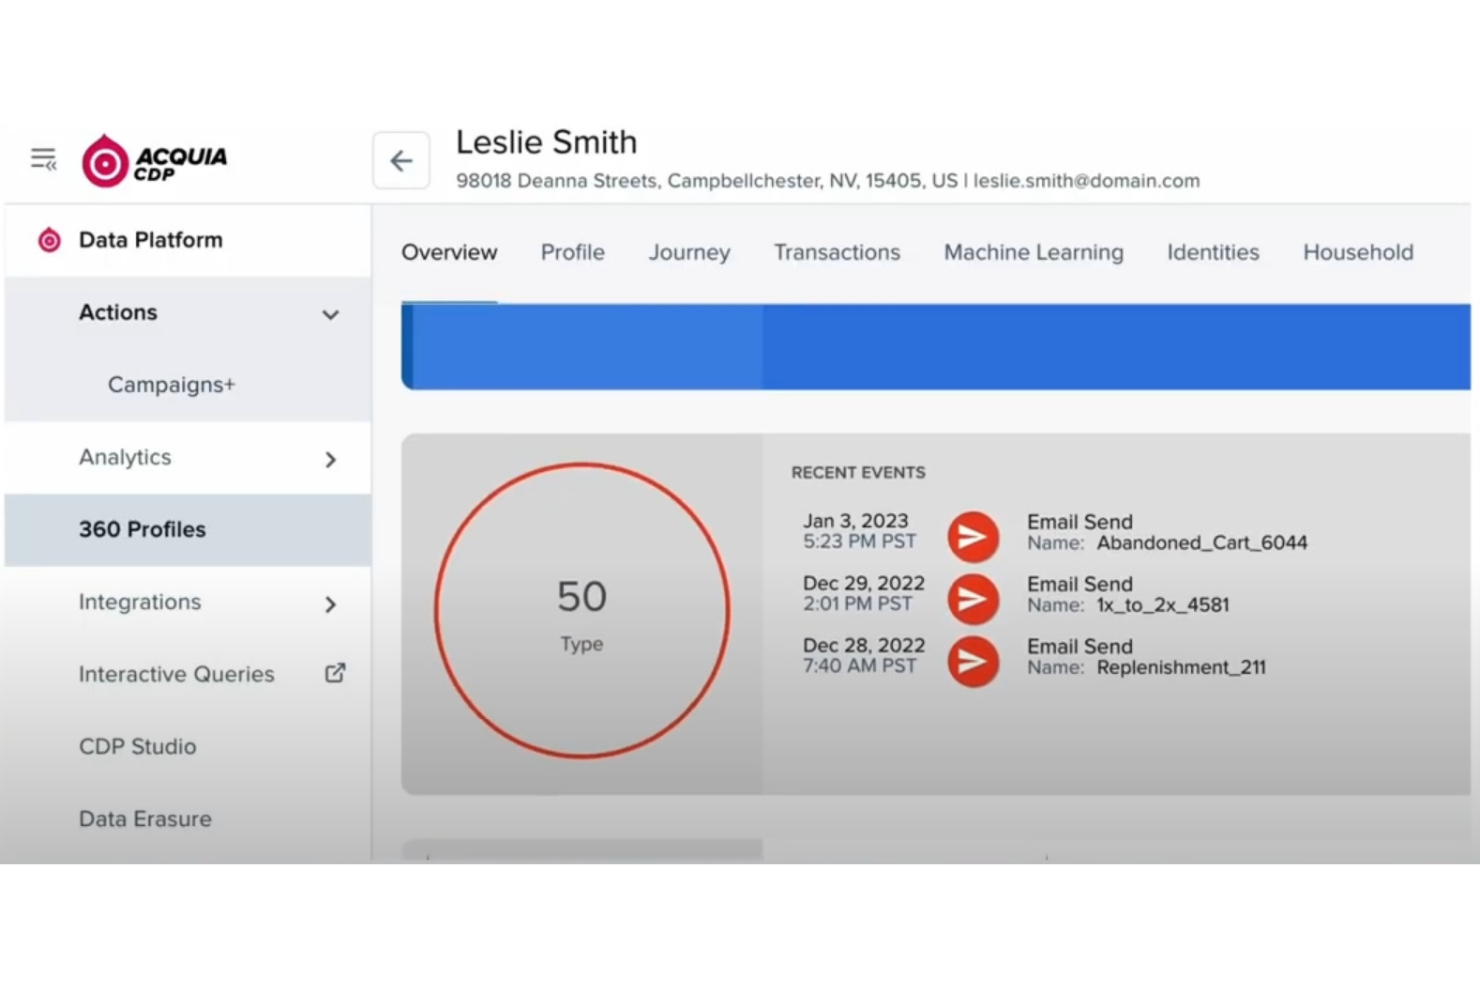This screenshot has height=987, width=1480.
Task: Collapse the sidebar using the double-arrow icon
Action: (42, 157)
